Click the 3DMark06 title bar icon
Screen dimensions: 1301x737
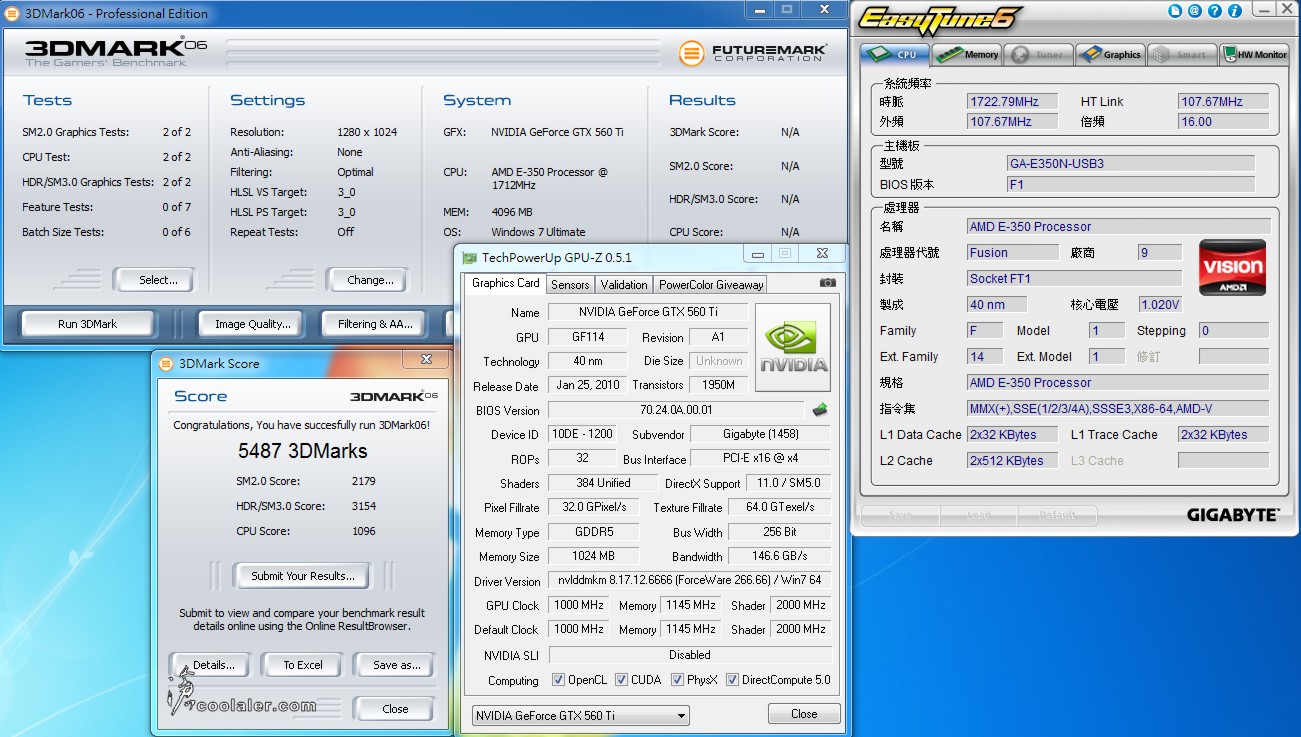point(11,13)
